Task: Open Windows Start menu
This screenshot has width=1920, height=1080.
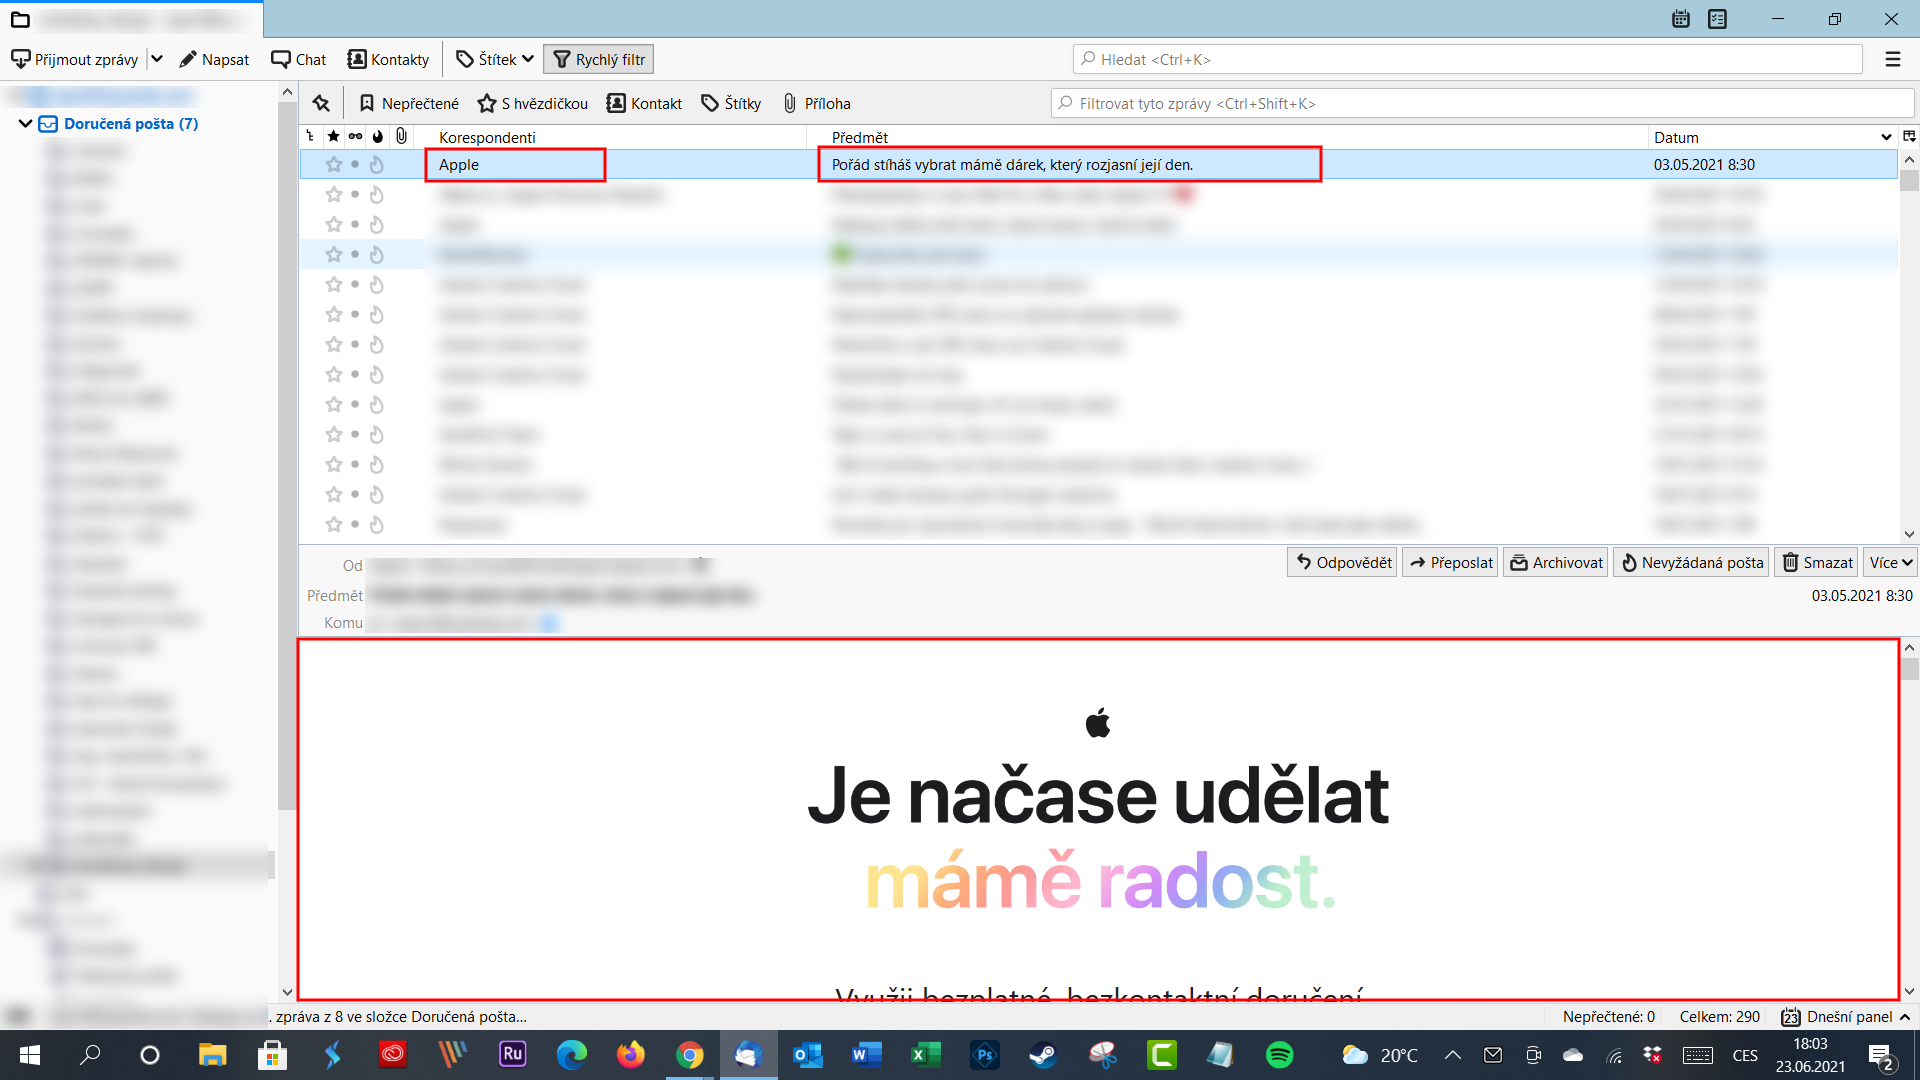Action: [x=30, y=1055]
